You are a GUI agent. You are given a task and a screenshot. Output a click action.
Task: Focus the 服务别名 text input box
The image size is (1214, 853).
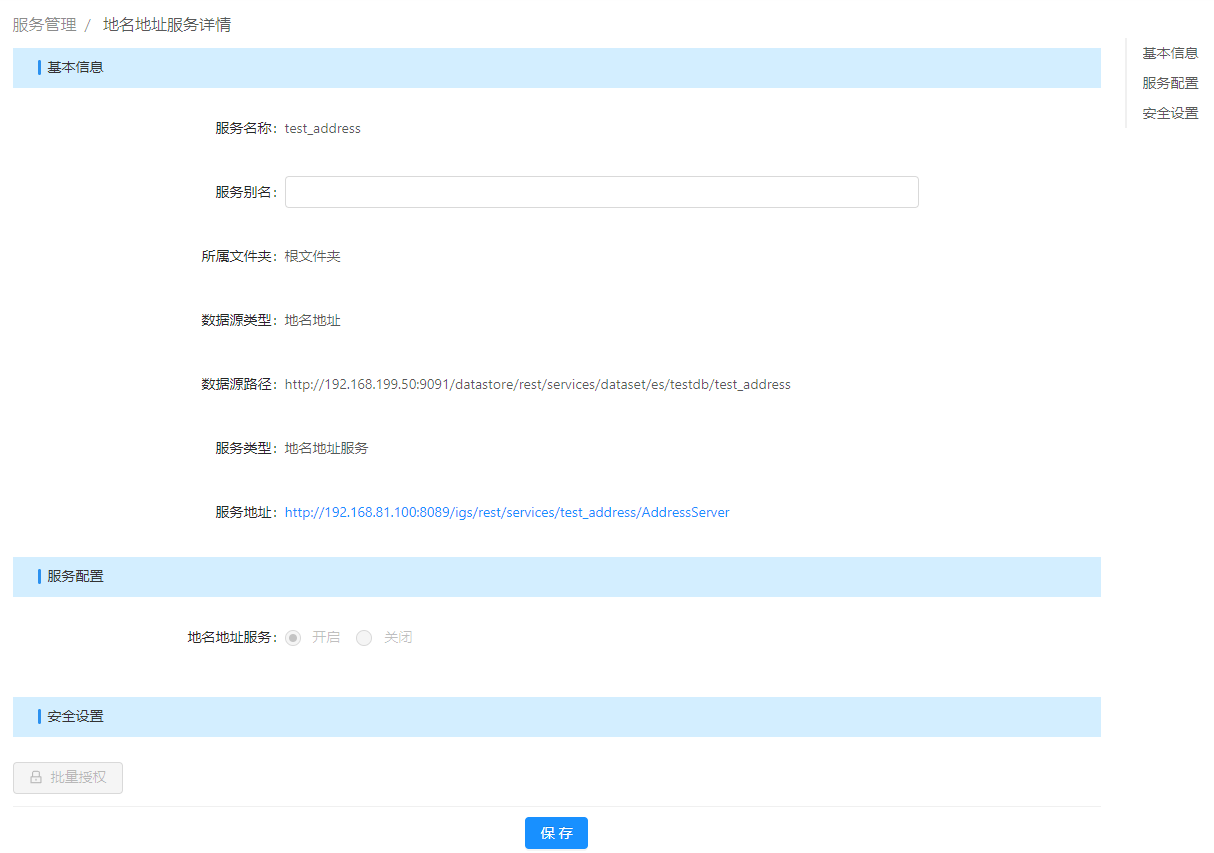601,192
